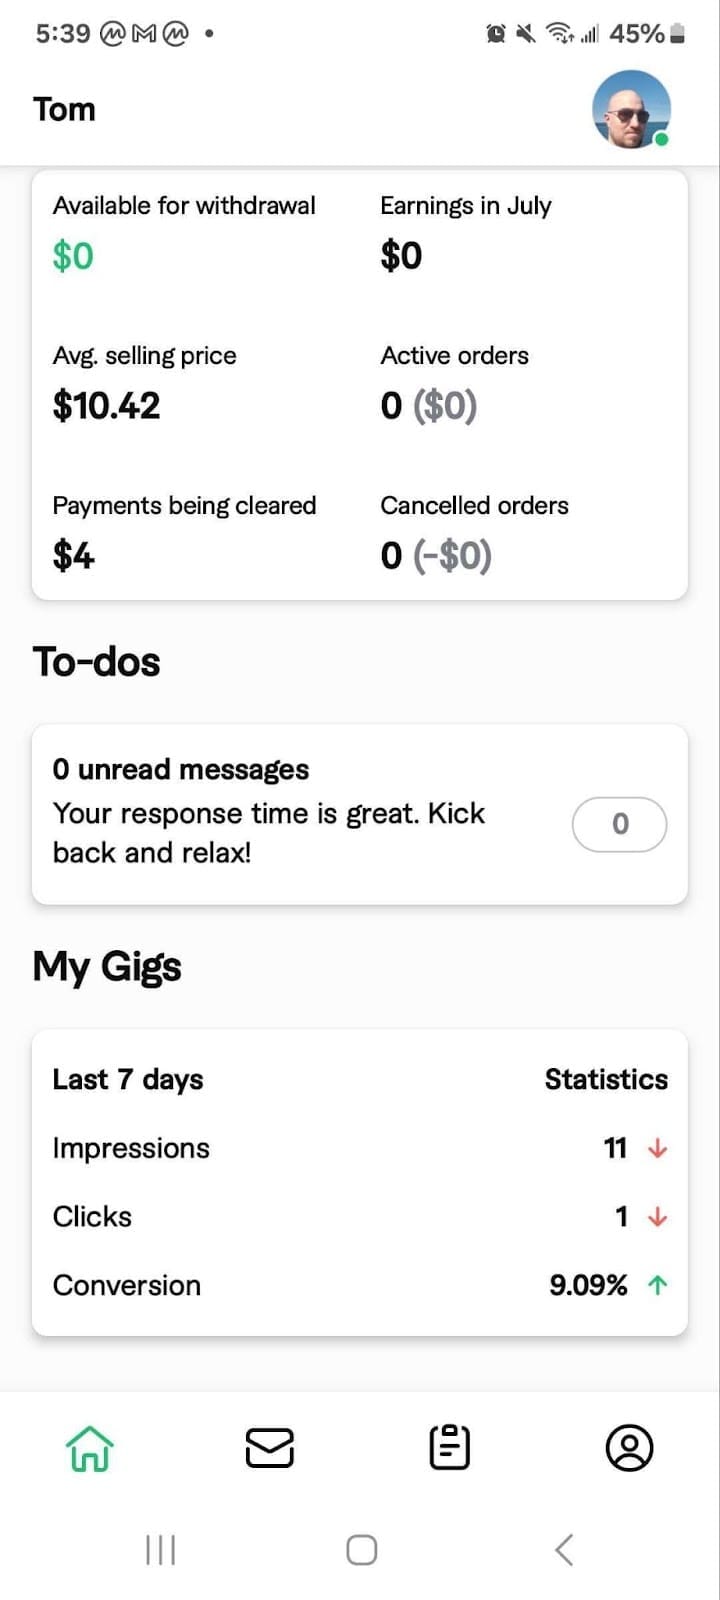This screenshot has height=1600, width=720.
Task: Tap Earnings in July value
Action: click(x=401, y=256)
